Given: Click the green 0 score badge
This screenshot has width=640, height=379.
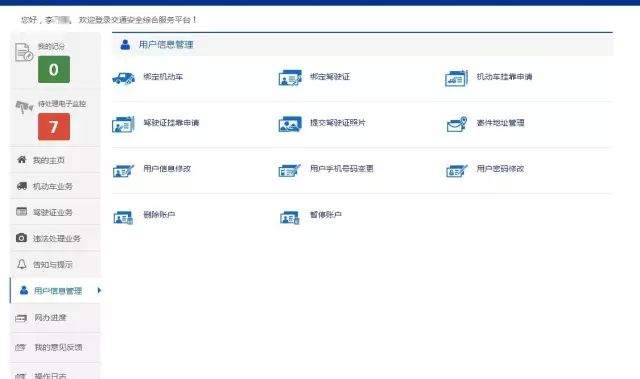Looking at the screenshot, I should (x=54, y=69).
